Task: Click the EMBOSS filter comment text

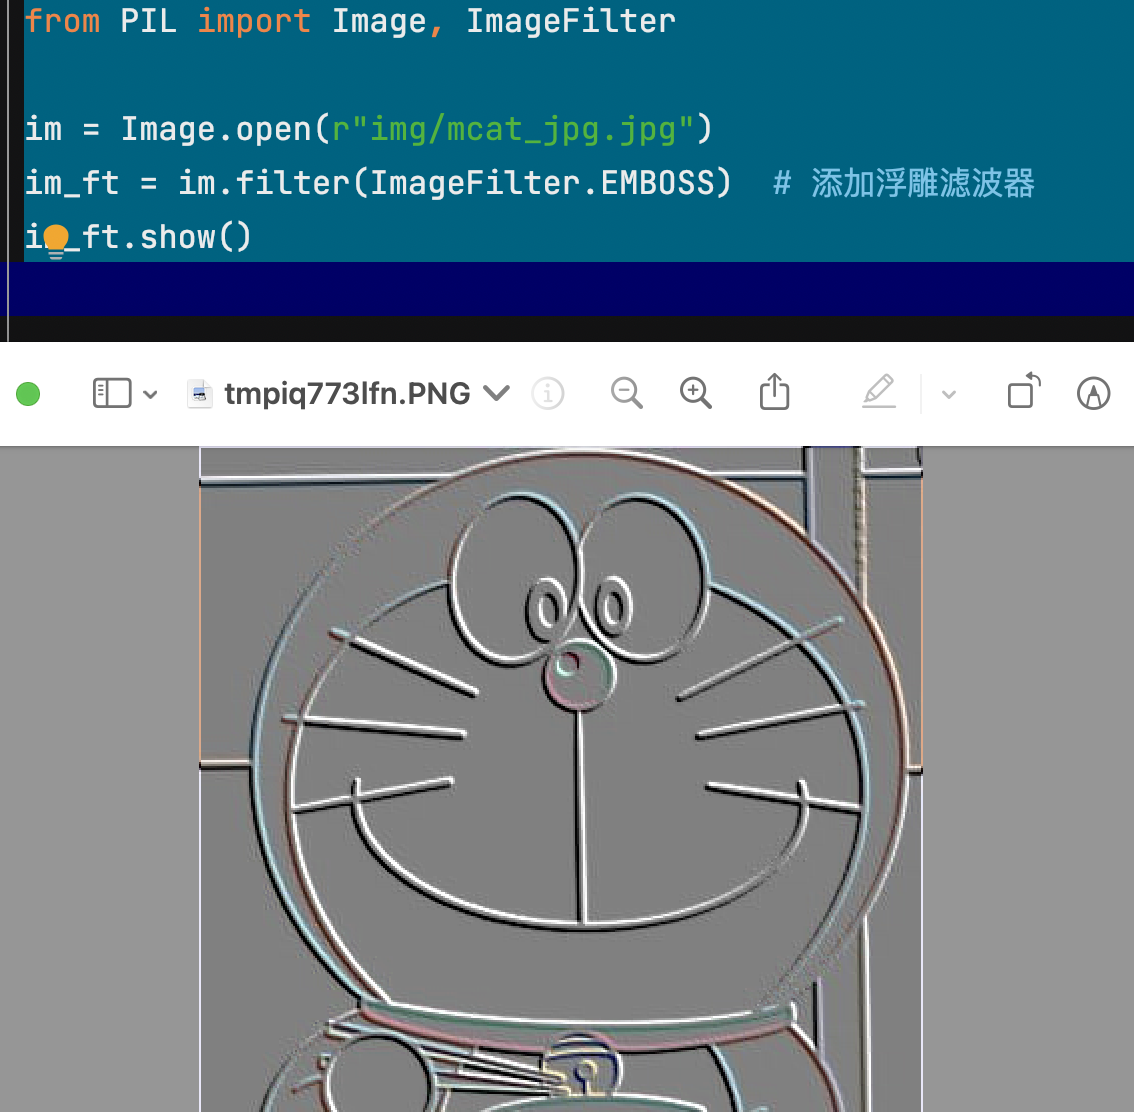Action: click(x=905, y=182)
